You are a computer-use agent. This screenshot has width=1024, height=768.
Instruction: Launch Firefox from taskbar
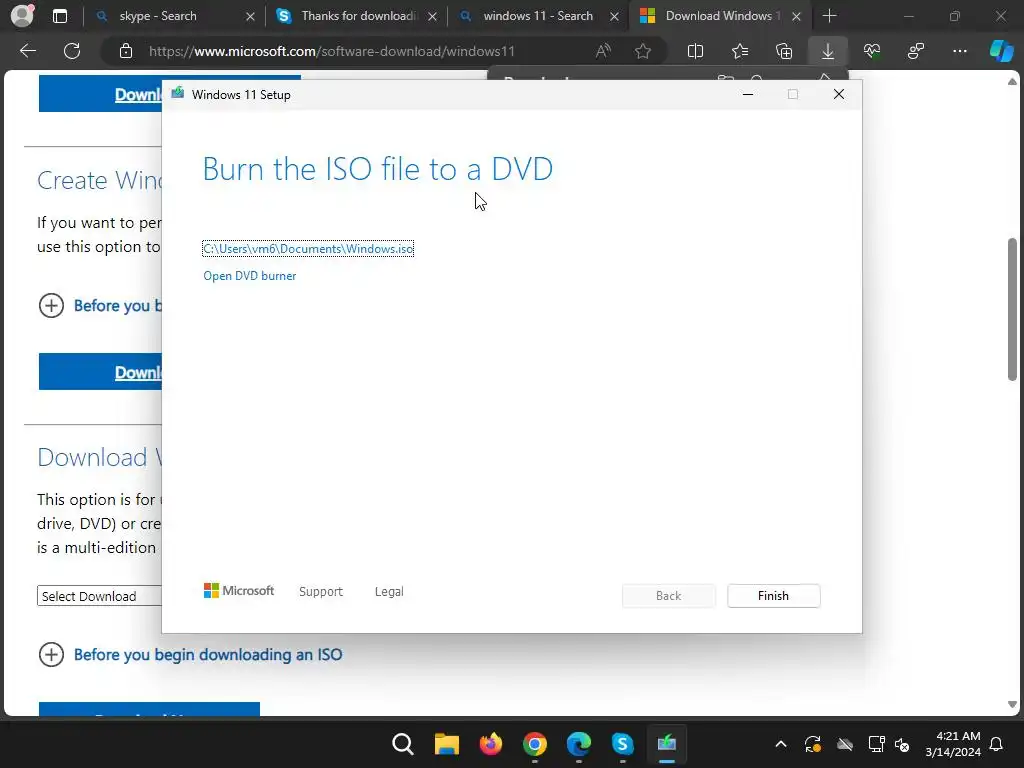[x=490, y=744]
